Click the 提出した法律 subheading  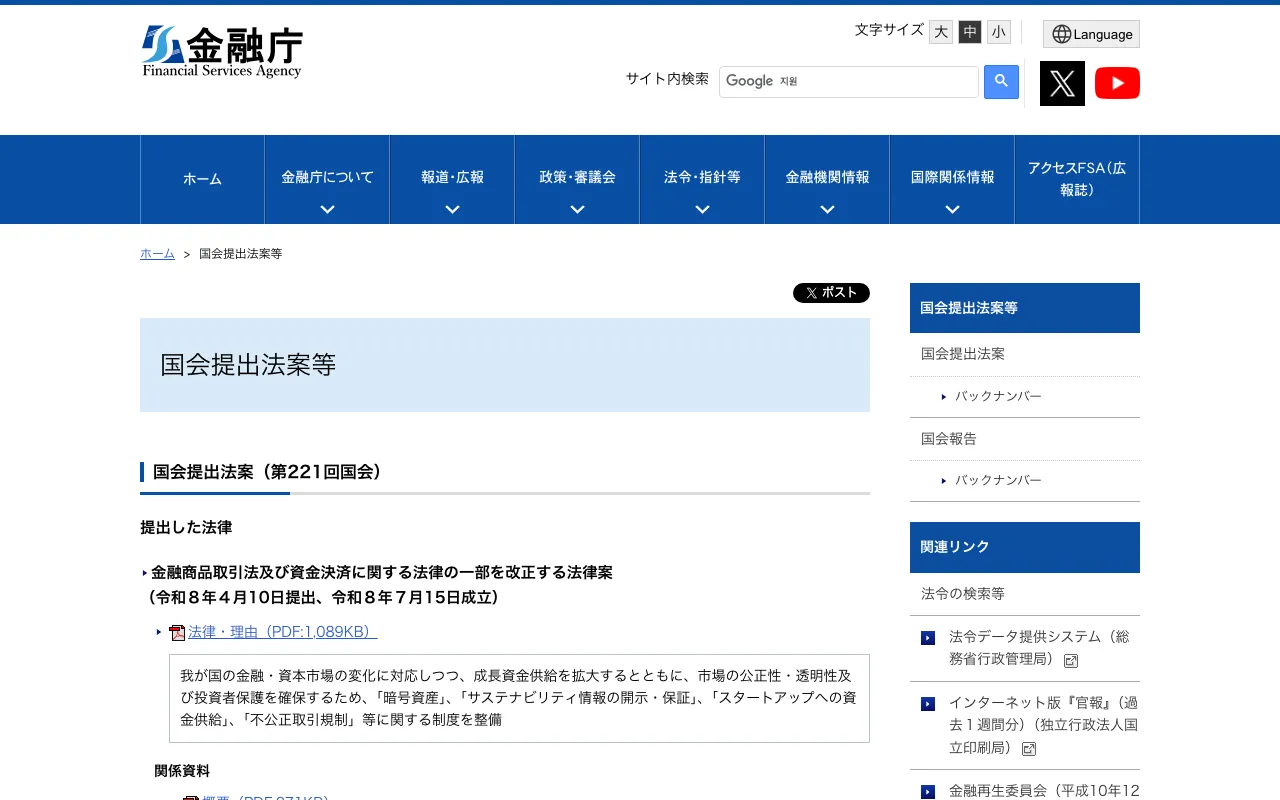click(x=186, y=527)
